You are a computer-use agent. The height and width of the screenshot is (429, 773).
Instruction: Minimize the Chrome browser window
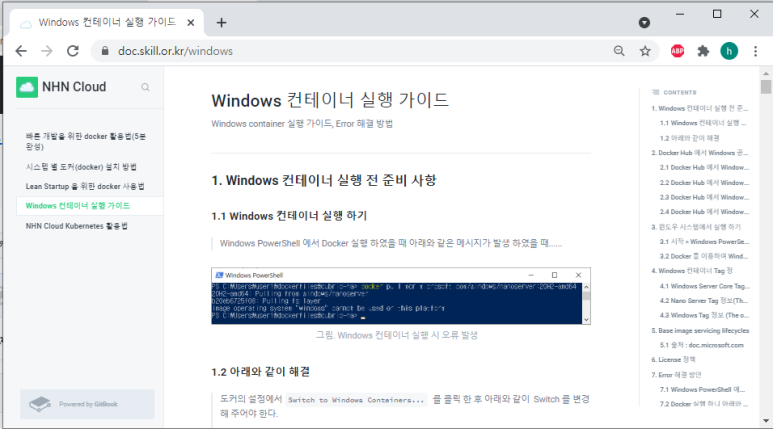point(680,14)
